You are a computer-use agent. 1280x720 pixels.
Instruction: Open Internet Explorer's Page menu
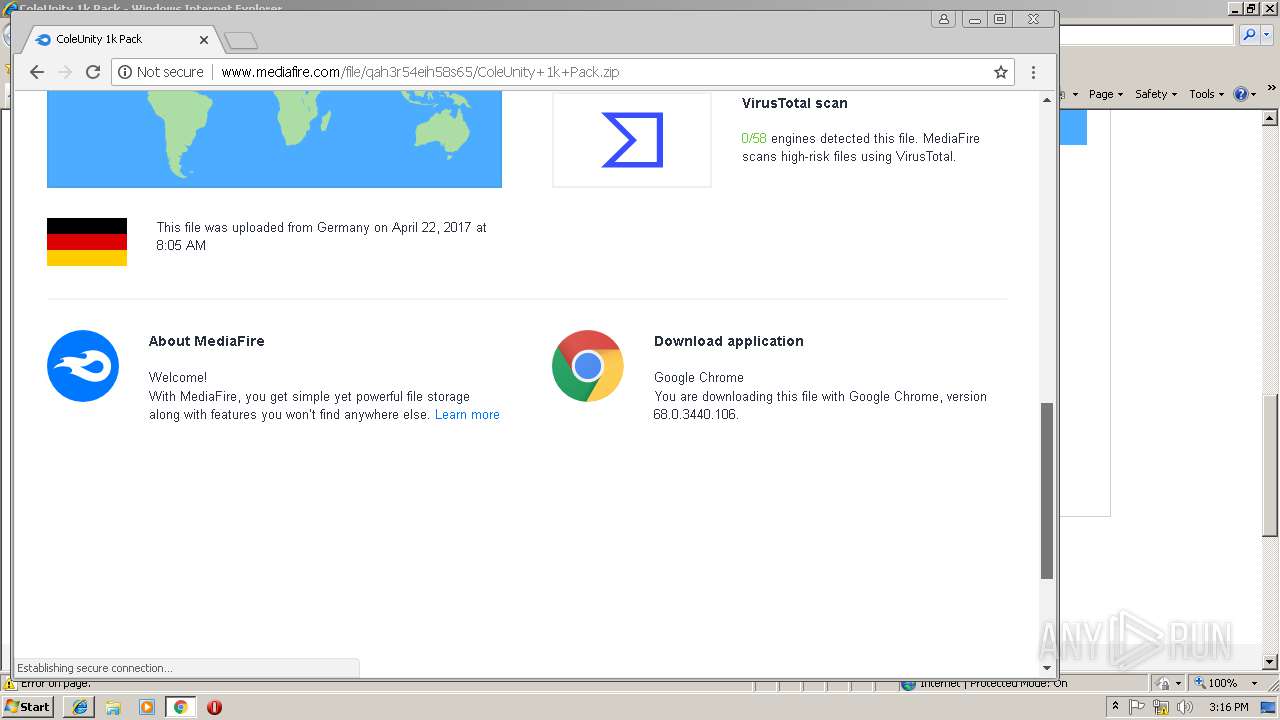[1105, 94]
